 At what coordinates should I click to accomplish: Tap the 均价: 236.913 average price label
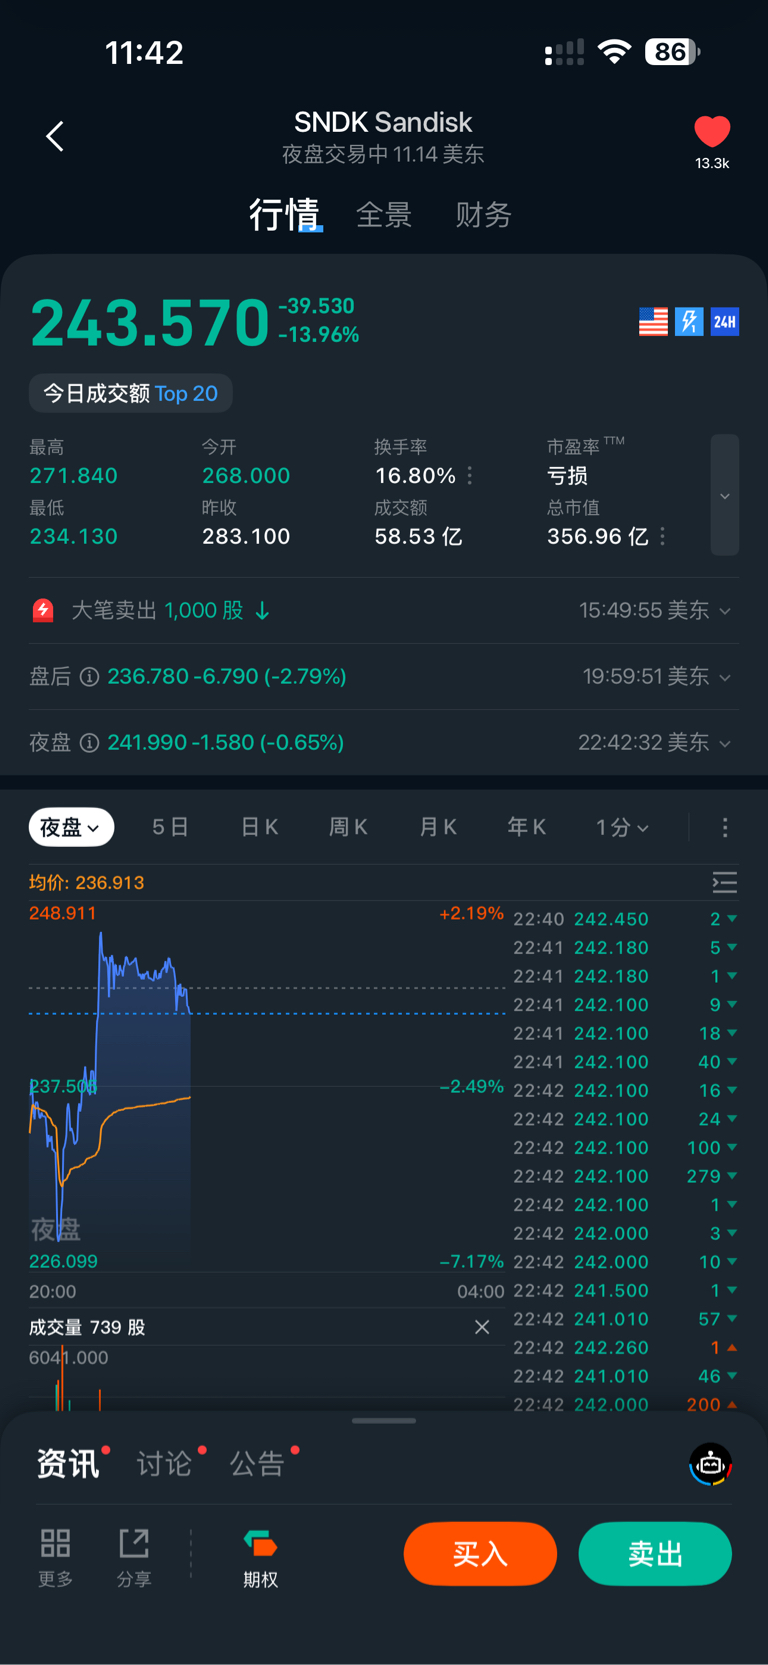[87, 883]
